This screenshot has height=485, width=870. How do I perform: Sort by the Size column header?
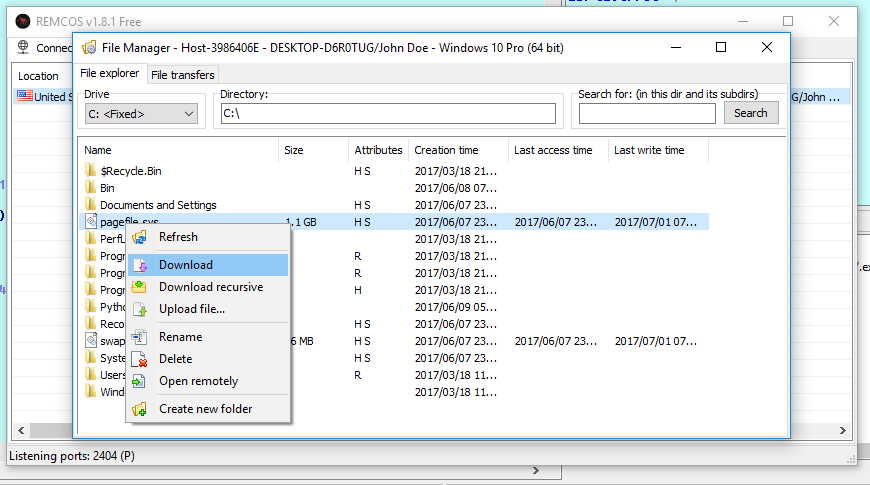[x=313, y=150]
